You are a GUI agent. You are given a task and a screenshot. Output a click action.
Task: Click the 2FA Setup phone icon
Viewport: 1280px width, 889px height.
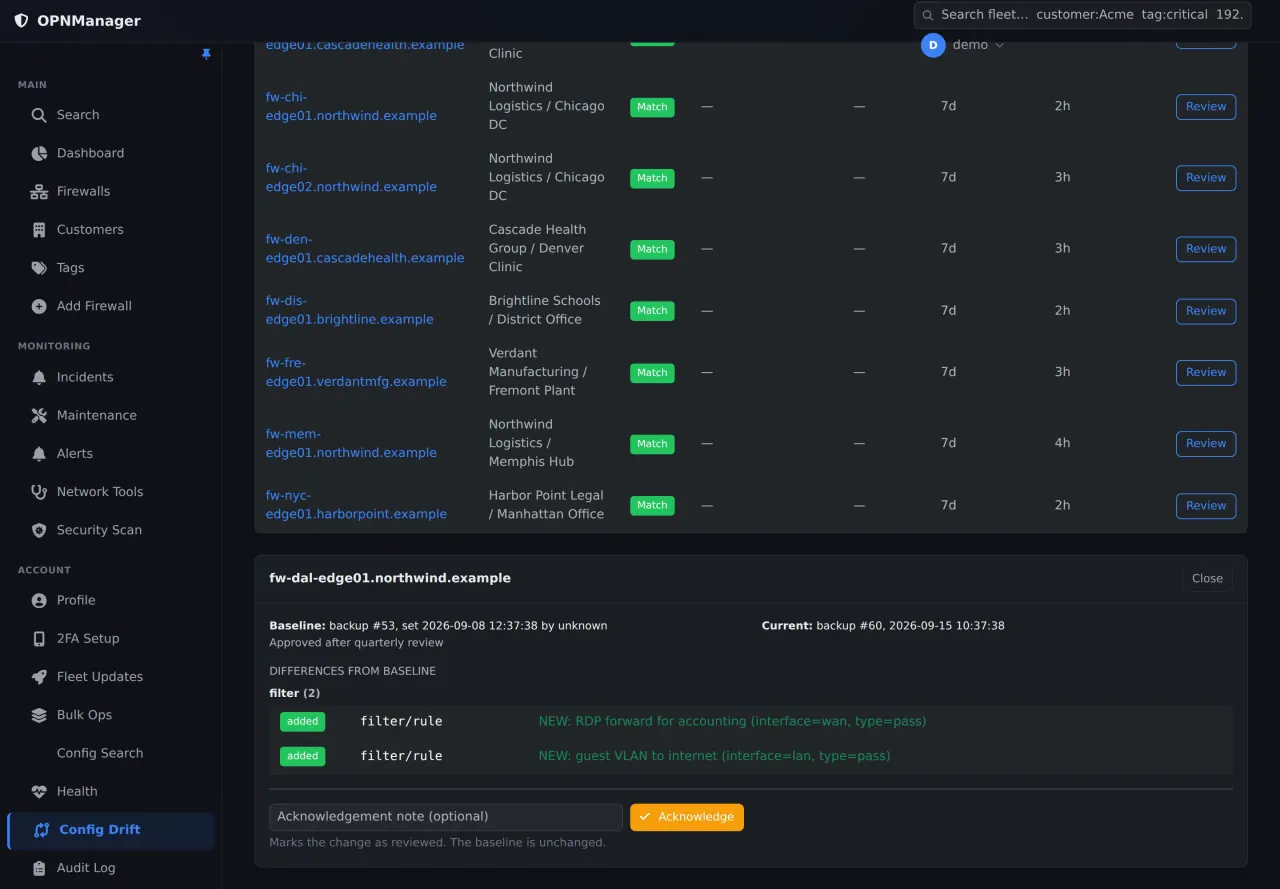coord(39,638)
